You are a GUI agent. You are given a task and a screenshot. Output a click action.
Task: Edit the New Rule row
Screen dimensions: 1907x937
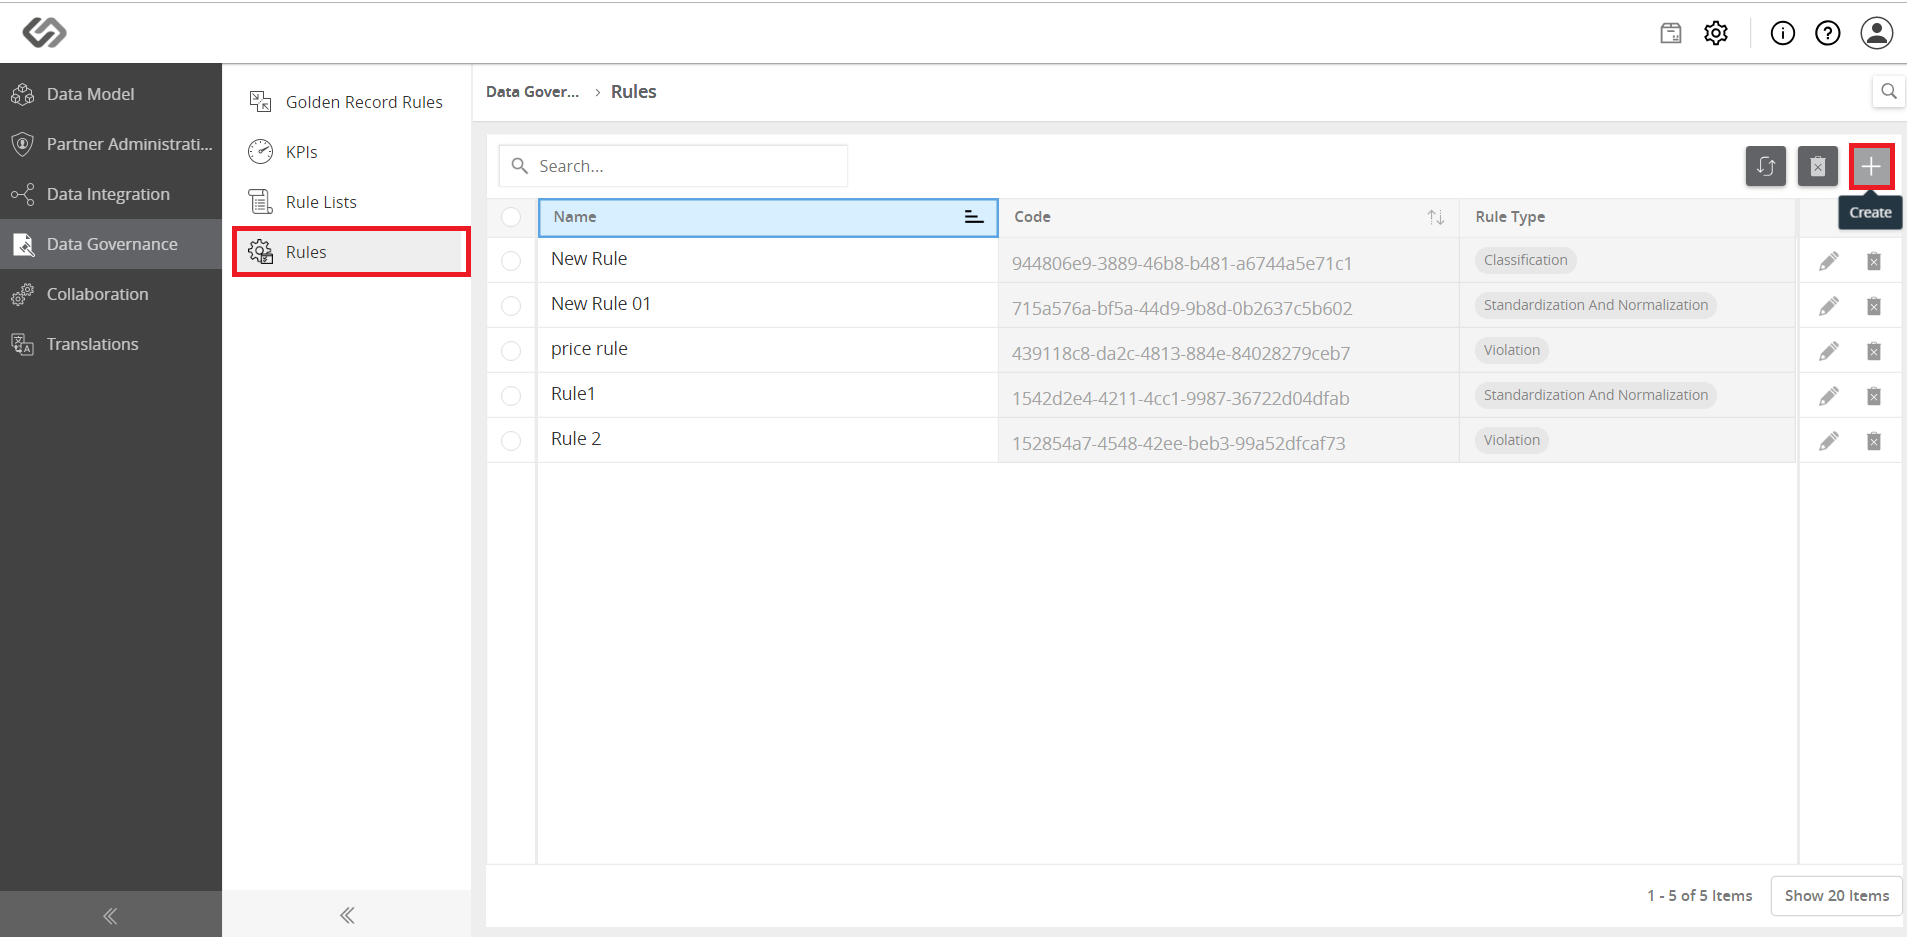point(1829,261)
